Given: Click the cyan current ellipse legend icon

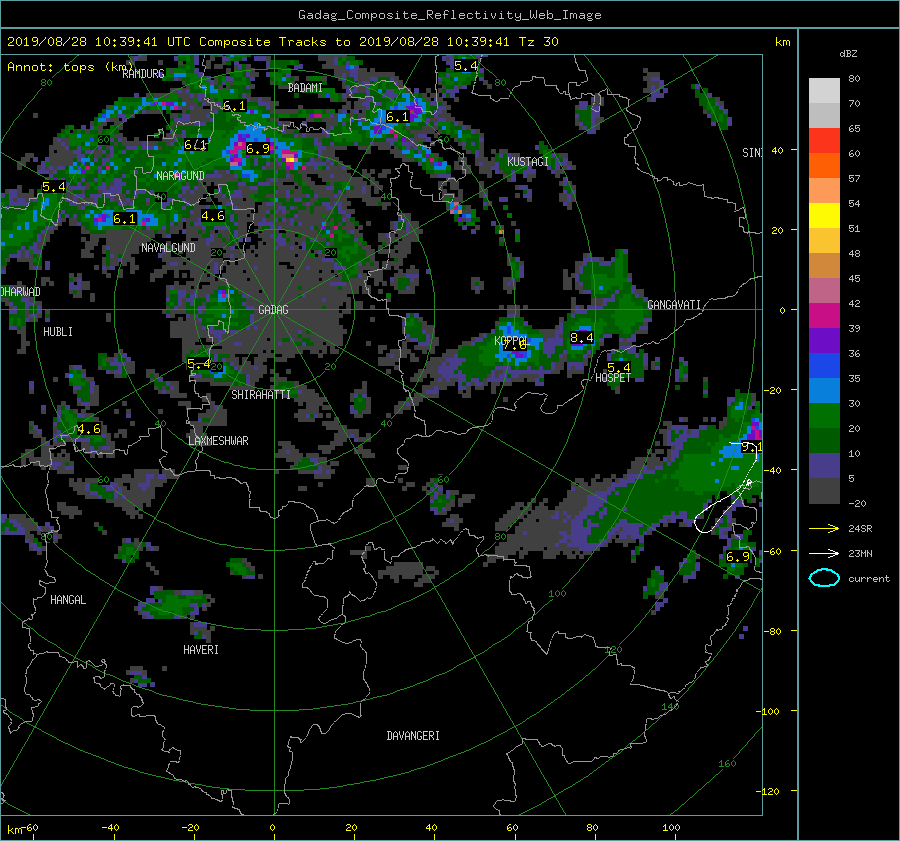Looking at the screenshot, I should (x=824, y=578).
